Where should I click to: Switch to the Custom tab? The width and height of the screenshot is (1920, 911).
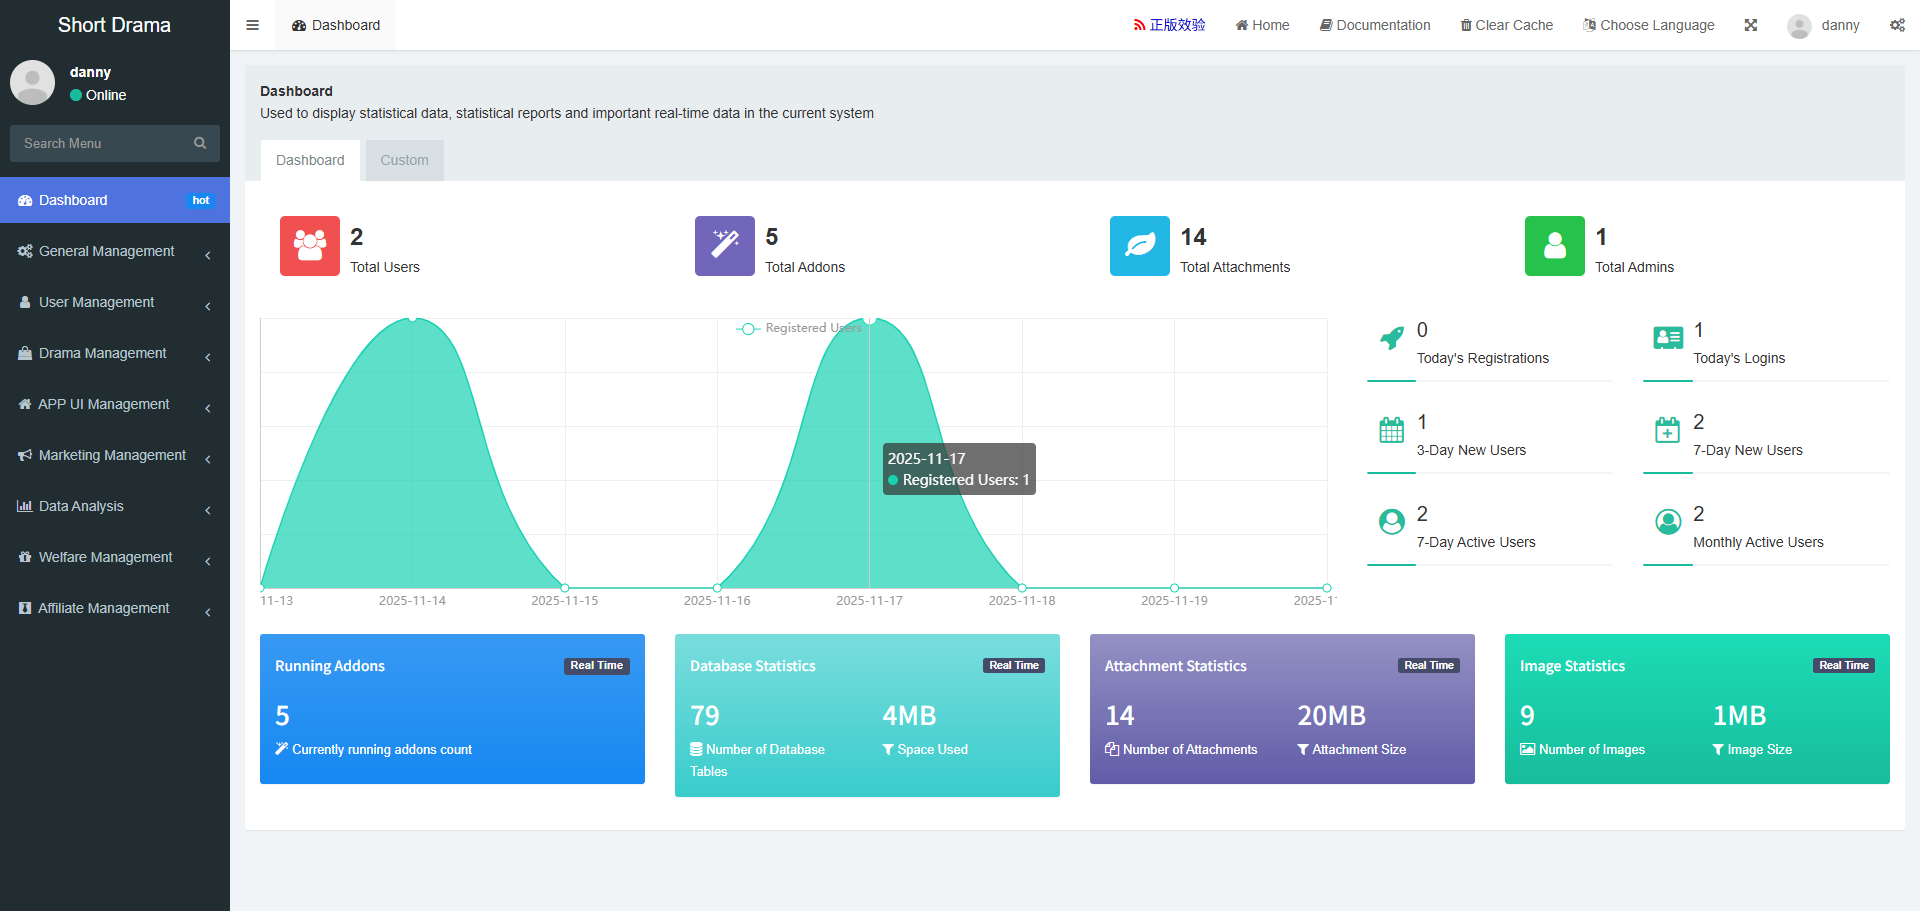[x=404, y=160]
